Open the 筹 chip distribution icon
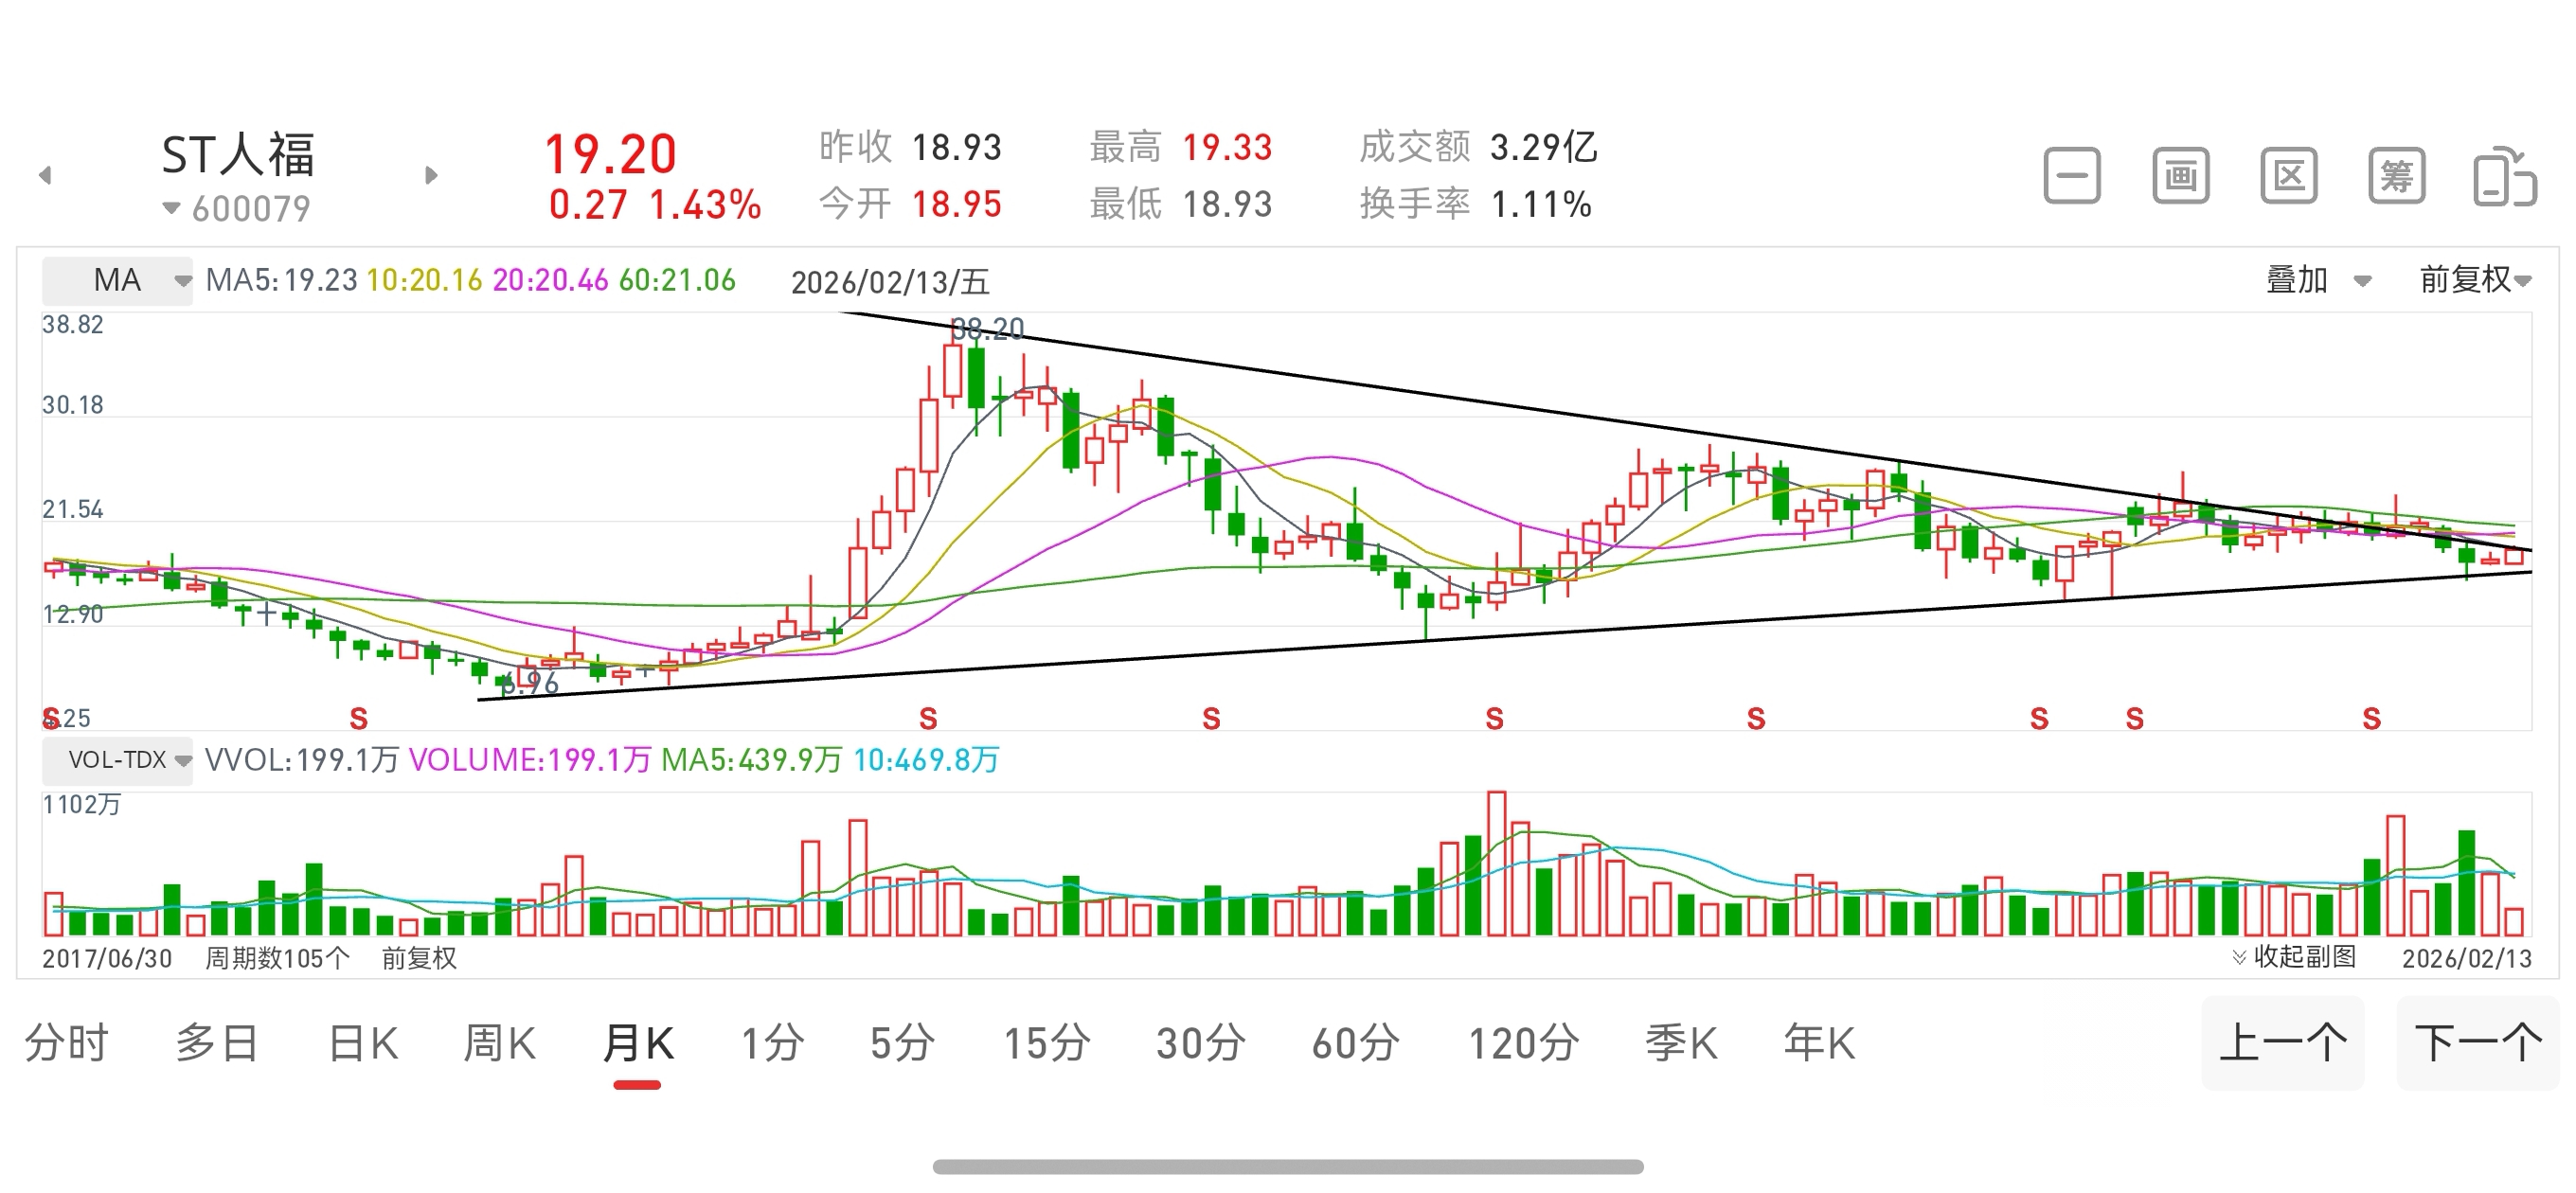 2396,176
